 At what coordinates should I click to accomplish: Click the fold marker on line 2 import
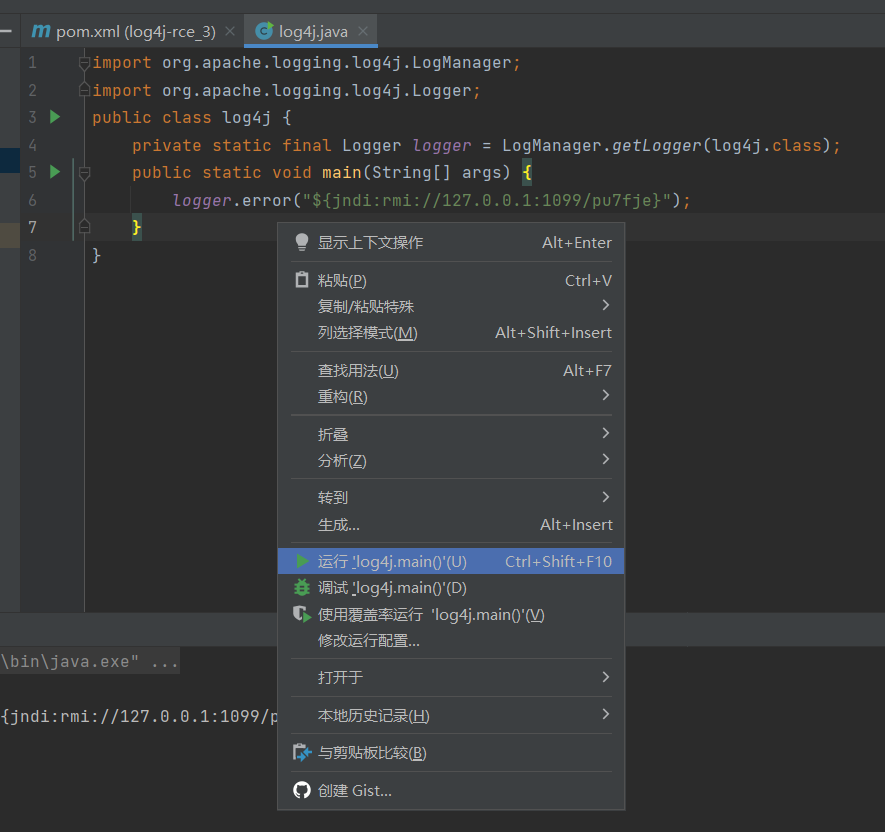coord(84,90)
